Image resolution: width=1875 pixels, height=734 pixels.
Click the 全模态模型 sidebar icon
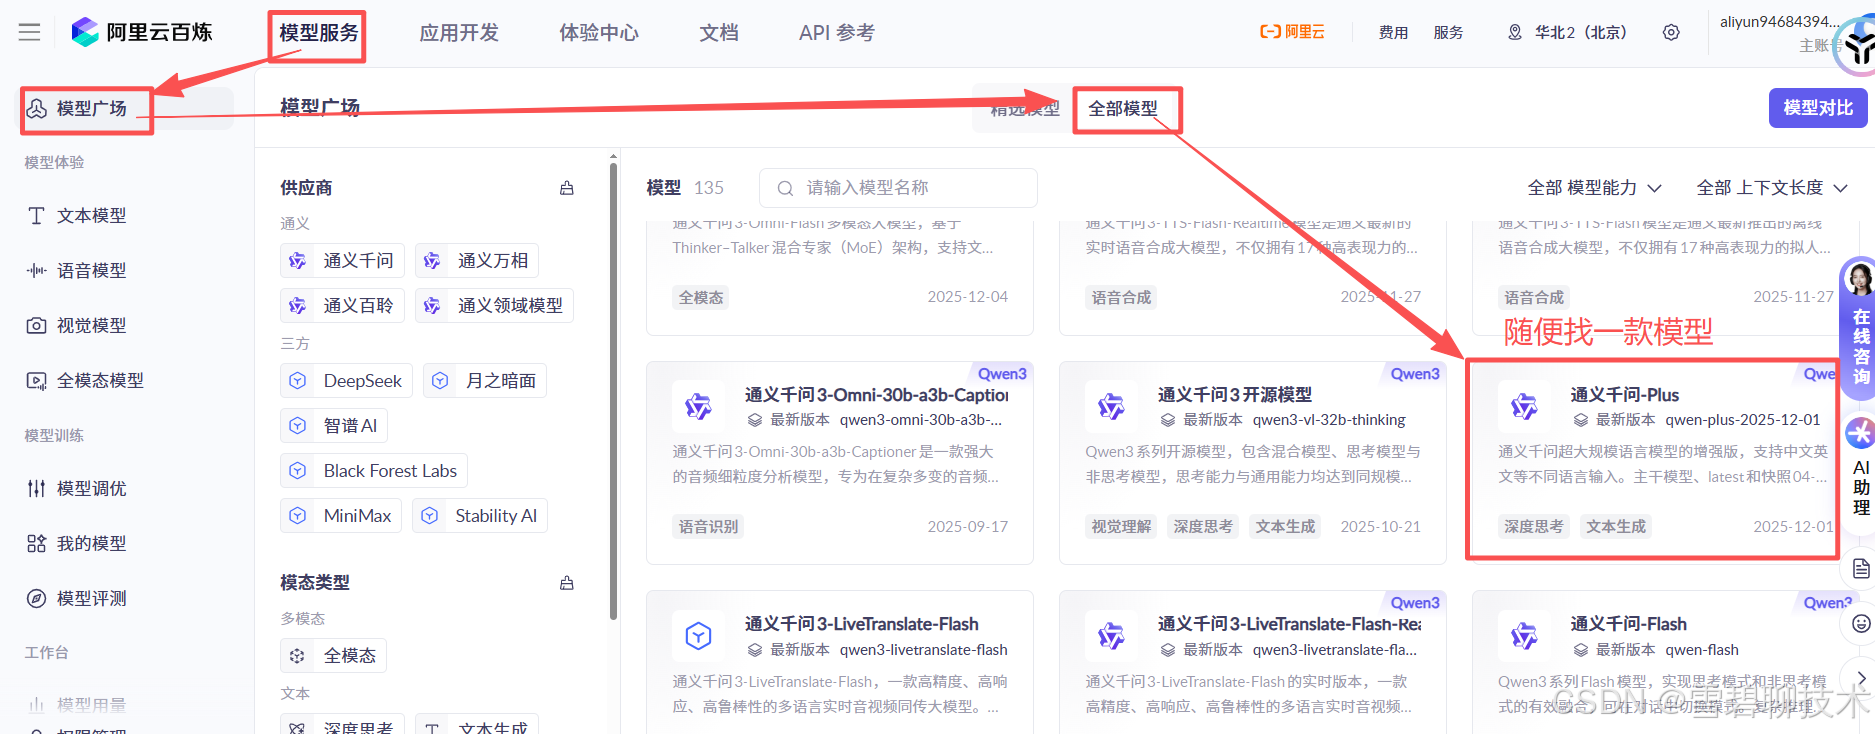pyautogui.click(x=36, y=381)
